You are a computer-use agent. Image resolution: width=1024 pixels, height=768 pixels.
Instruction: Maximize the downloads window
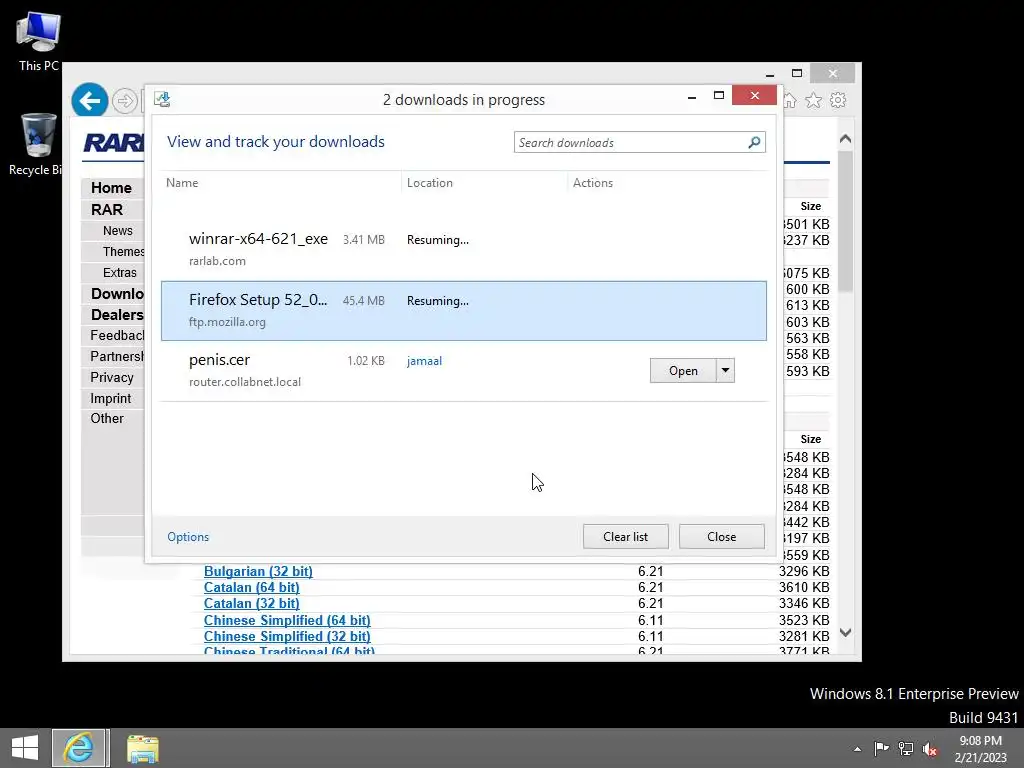[x=718, y=96]
